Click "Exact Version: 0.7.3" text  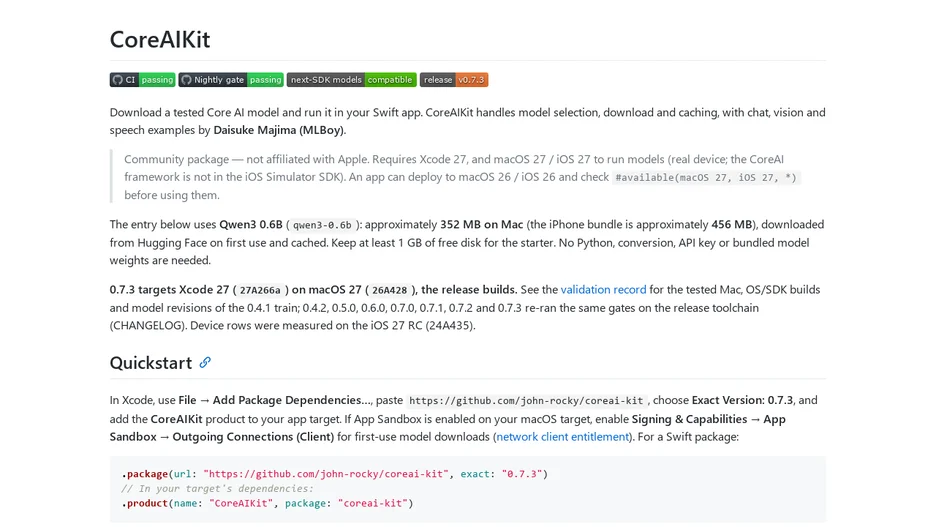(742, 400)
